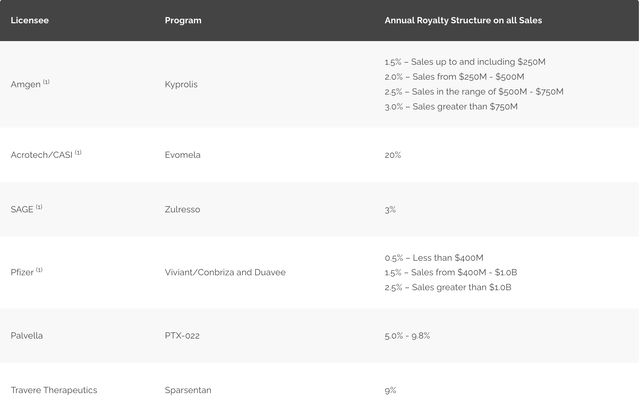Click the 1.5% sales up to $250M line
The height and width of the screenshot is (416, 640).
464,62
